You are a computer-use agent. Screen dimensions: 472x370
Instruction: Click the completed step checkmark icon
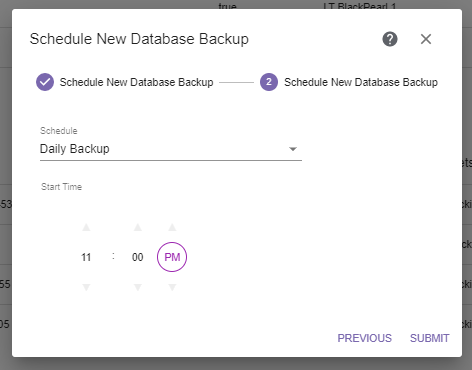point(45,82)
